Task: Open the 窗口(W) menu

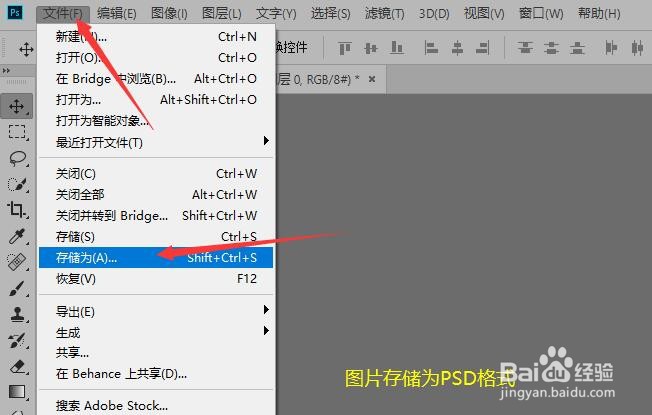Action: (x=541, y=14)
